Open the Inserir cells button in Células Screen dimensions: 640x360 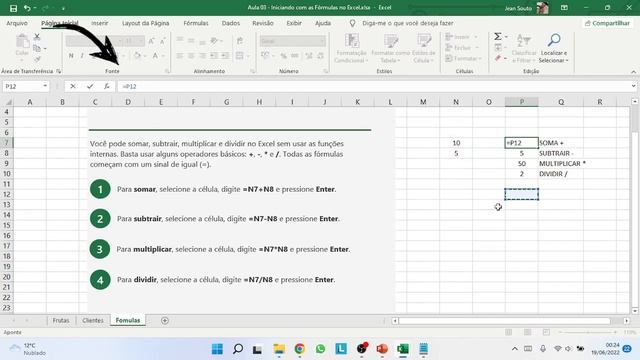tap(461, 37)
